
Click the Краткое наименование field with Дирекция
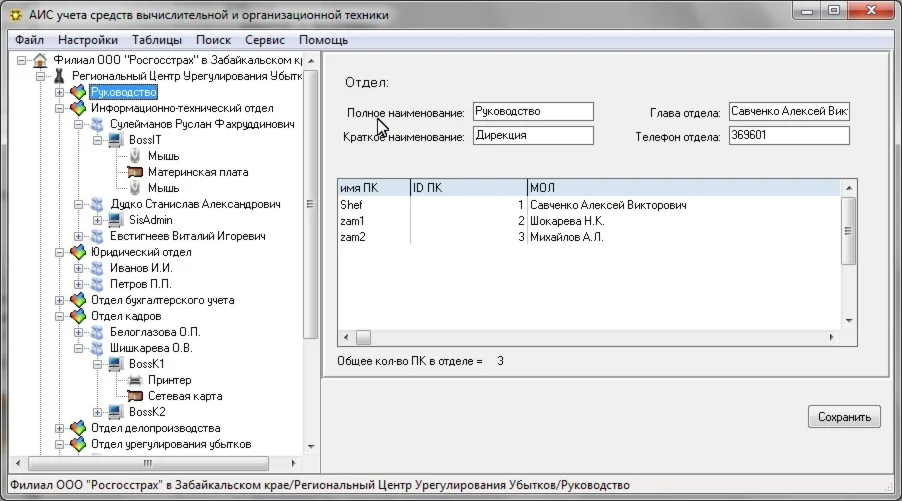(x=533, y=135)
